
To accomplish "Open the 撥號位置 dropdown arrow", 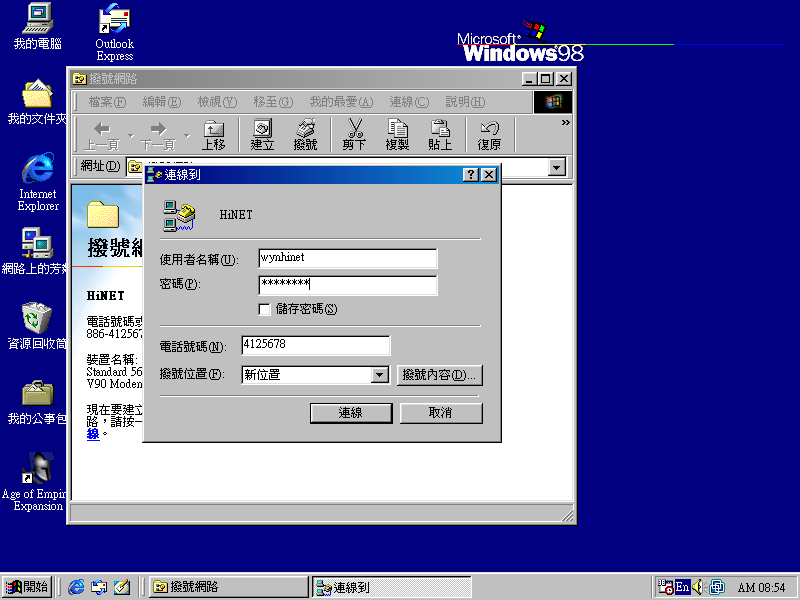I will coord(379,375).
